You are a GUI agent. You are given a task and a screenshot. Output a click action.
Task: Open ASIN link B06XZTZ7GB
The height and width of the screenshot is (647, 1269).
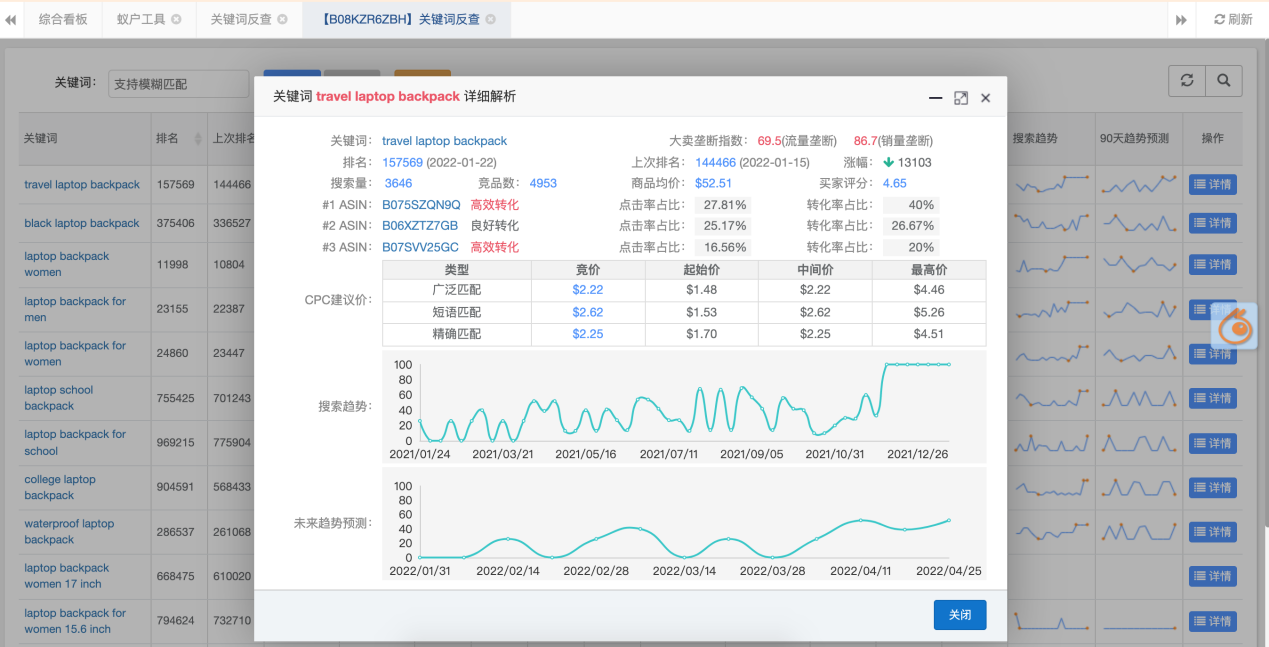pos(420,226)
